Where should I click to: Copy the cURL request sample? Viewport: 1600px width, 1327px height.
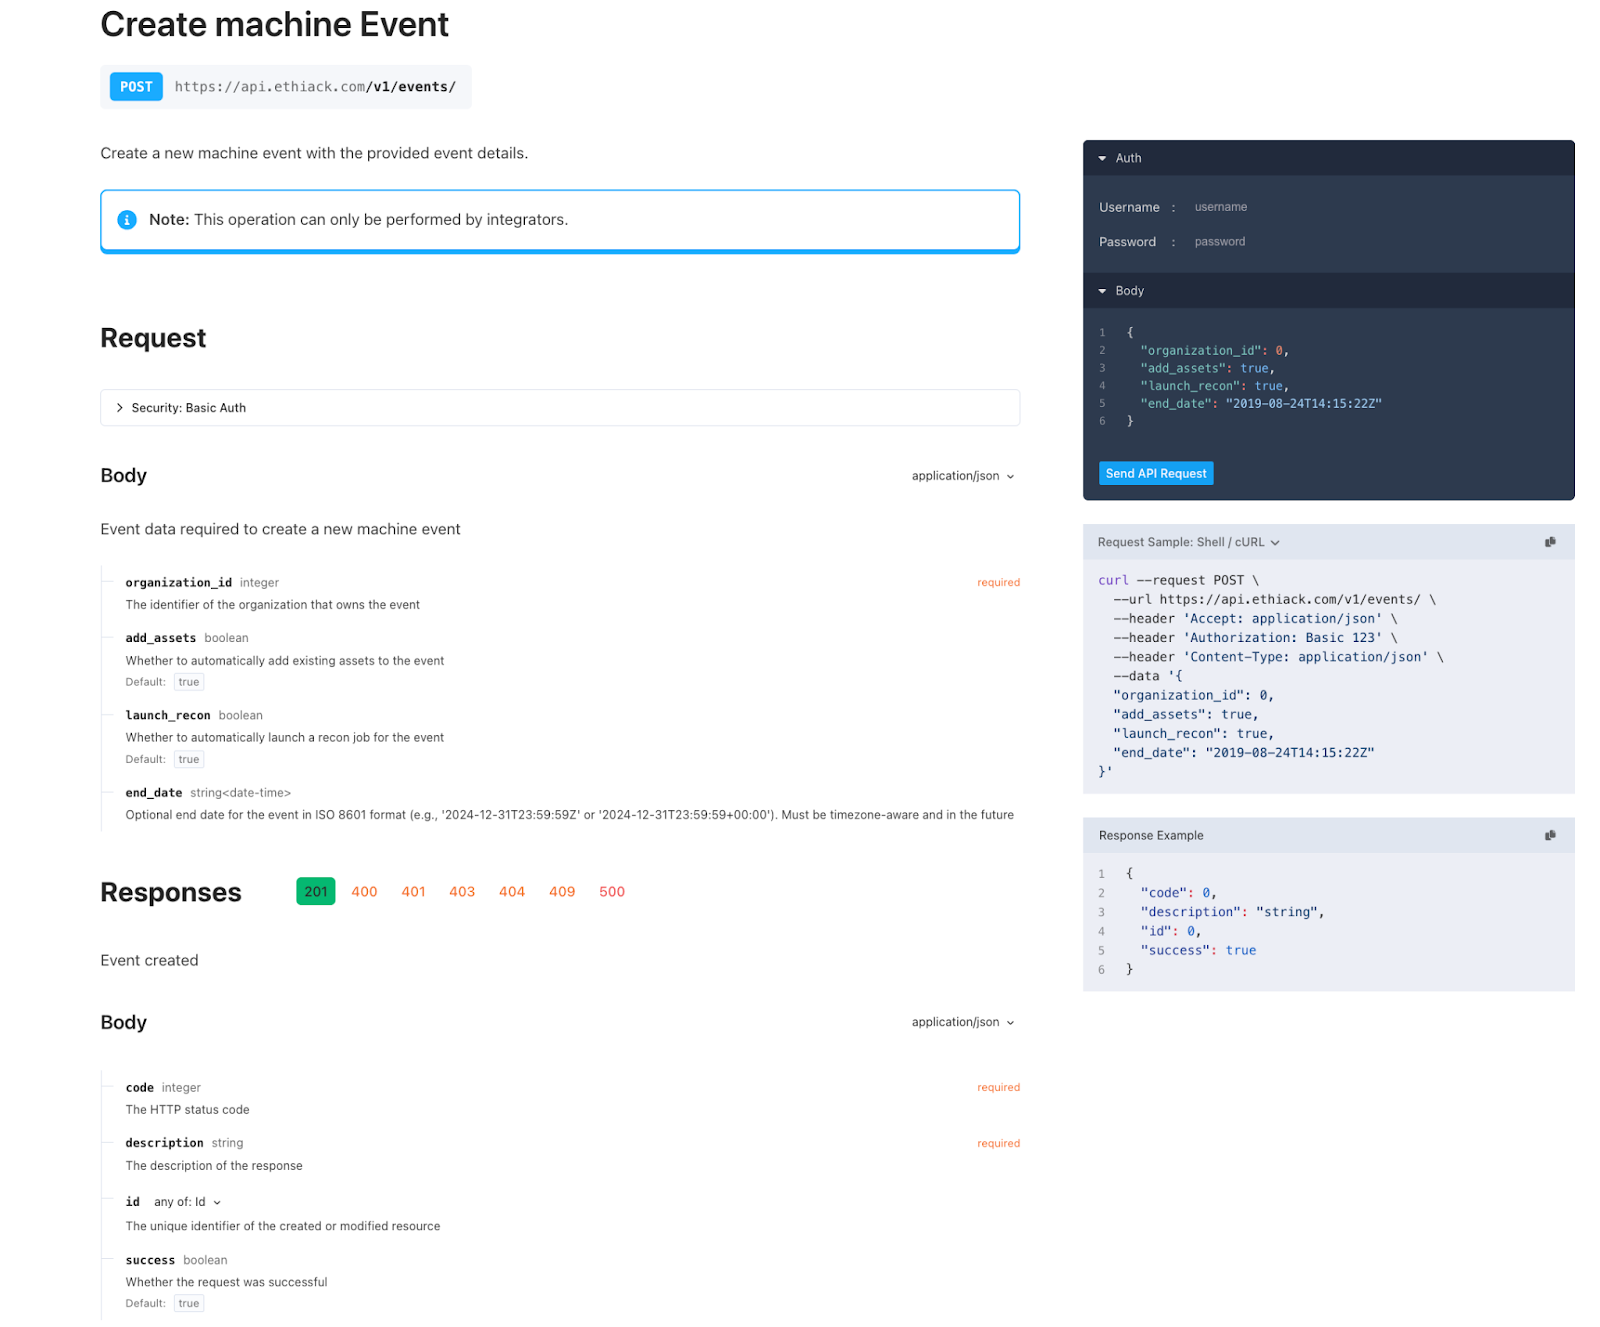(x=1550, y=542)
